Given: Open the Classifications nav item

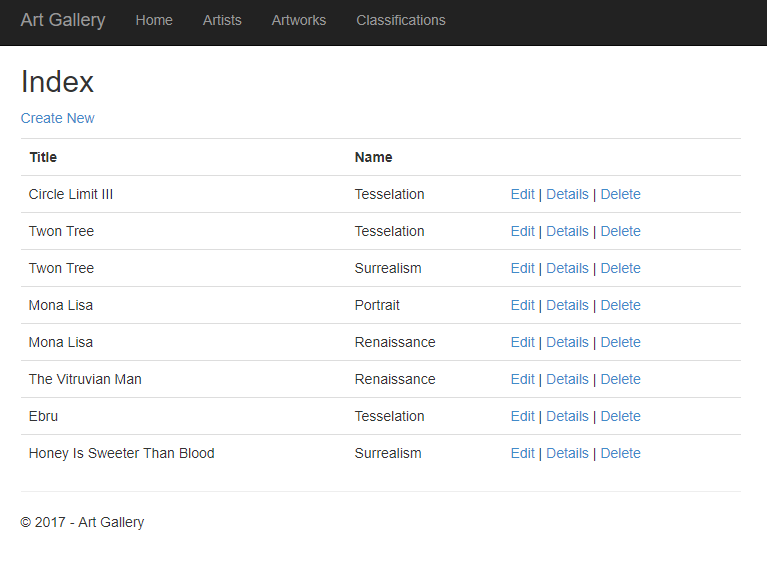Looking at the screenshot, I should point(401,20).
